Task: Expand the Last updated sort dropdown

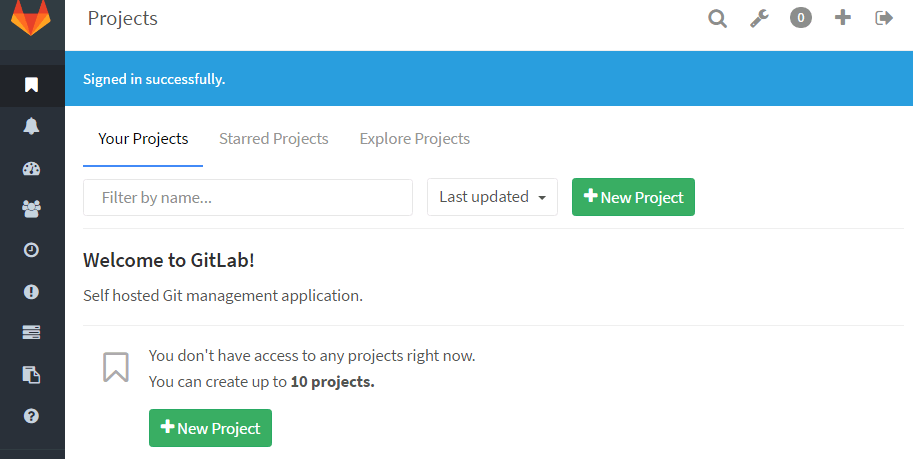Action: tap(492, 197)
